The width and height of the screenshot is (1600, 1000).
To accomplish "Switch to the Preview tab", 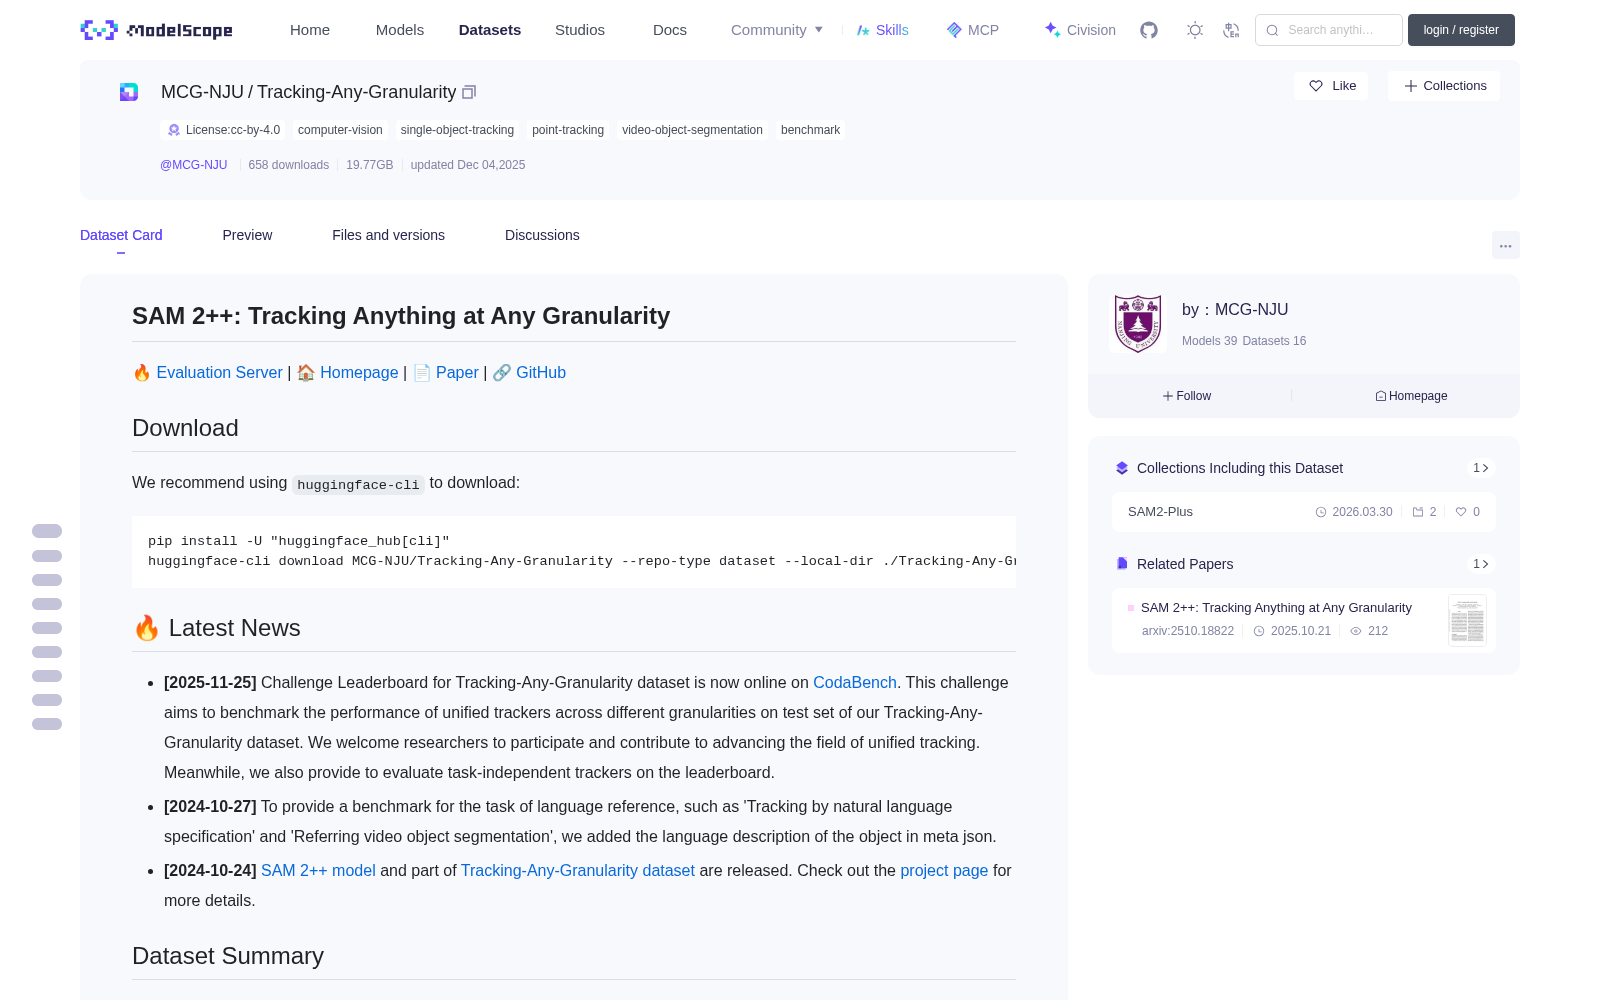I will tap(247, 235).
